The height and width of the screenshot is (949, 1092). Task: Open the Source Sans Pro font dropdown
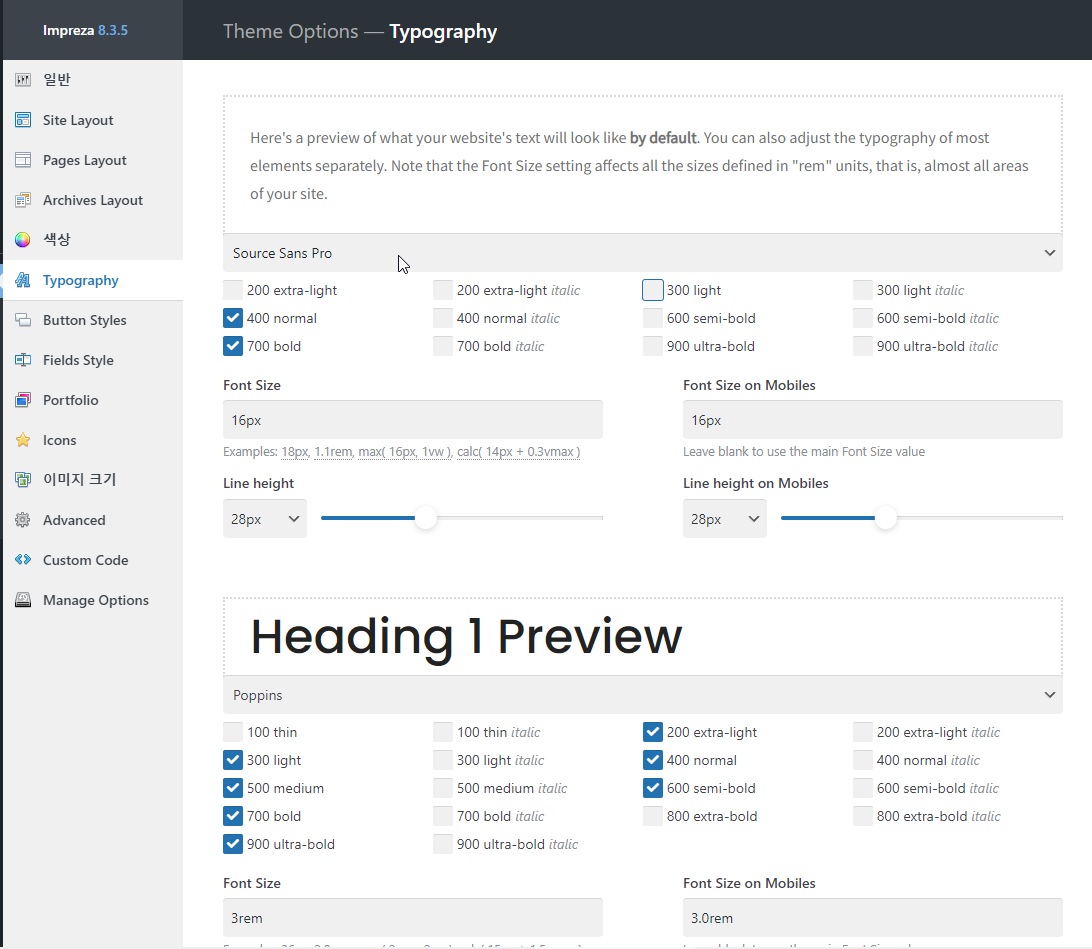click(643, 253)
